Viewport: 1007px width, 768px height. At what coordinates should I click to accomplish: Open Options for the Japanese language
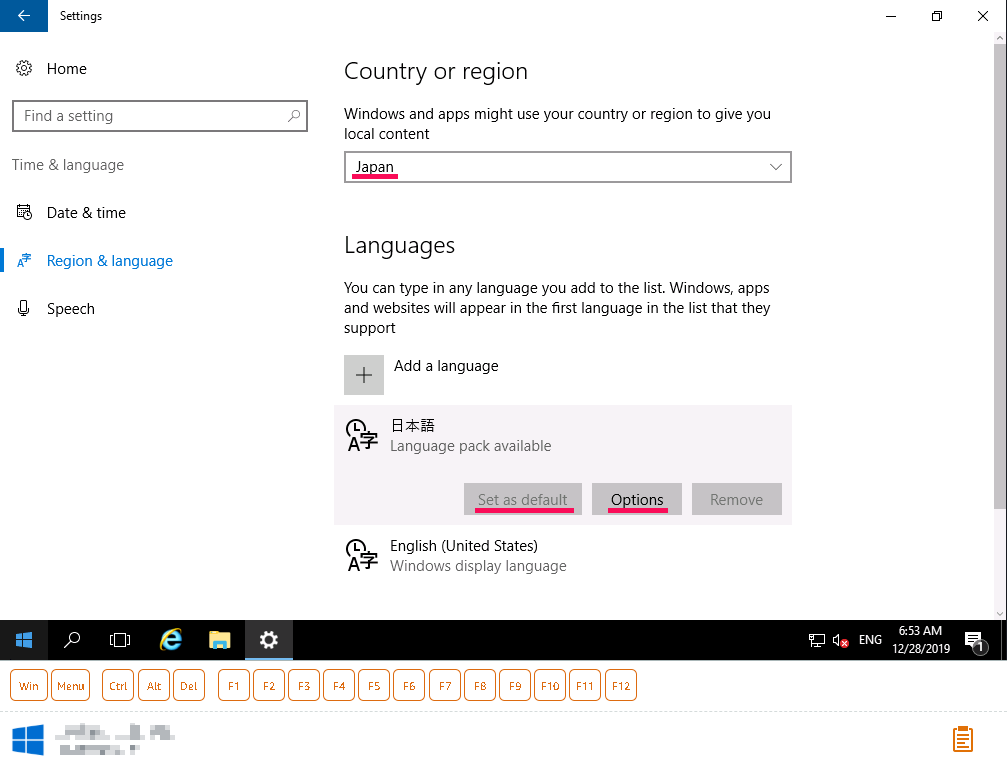(637, 499)
